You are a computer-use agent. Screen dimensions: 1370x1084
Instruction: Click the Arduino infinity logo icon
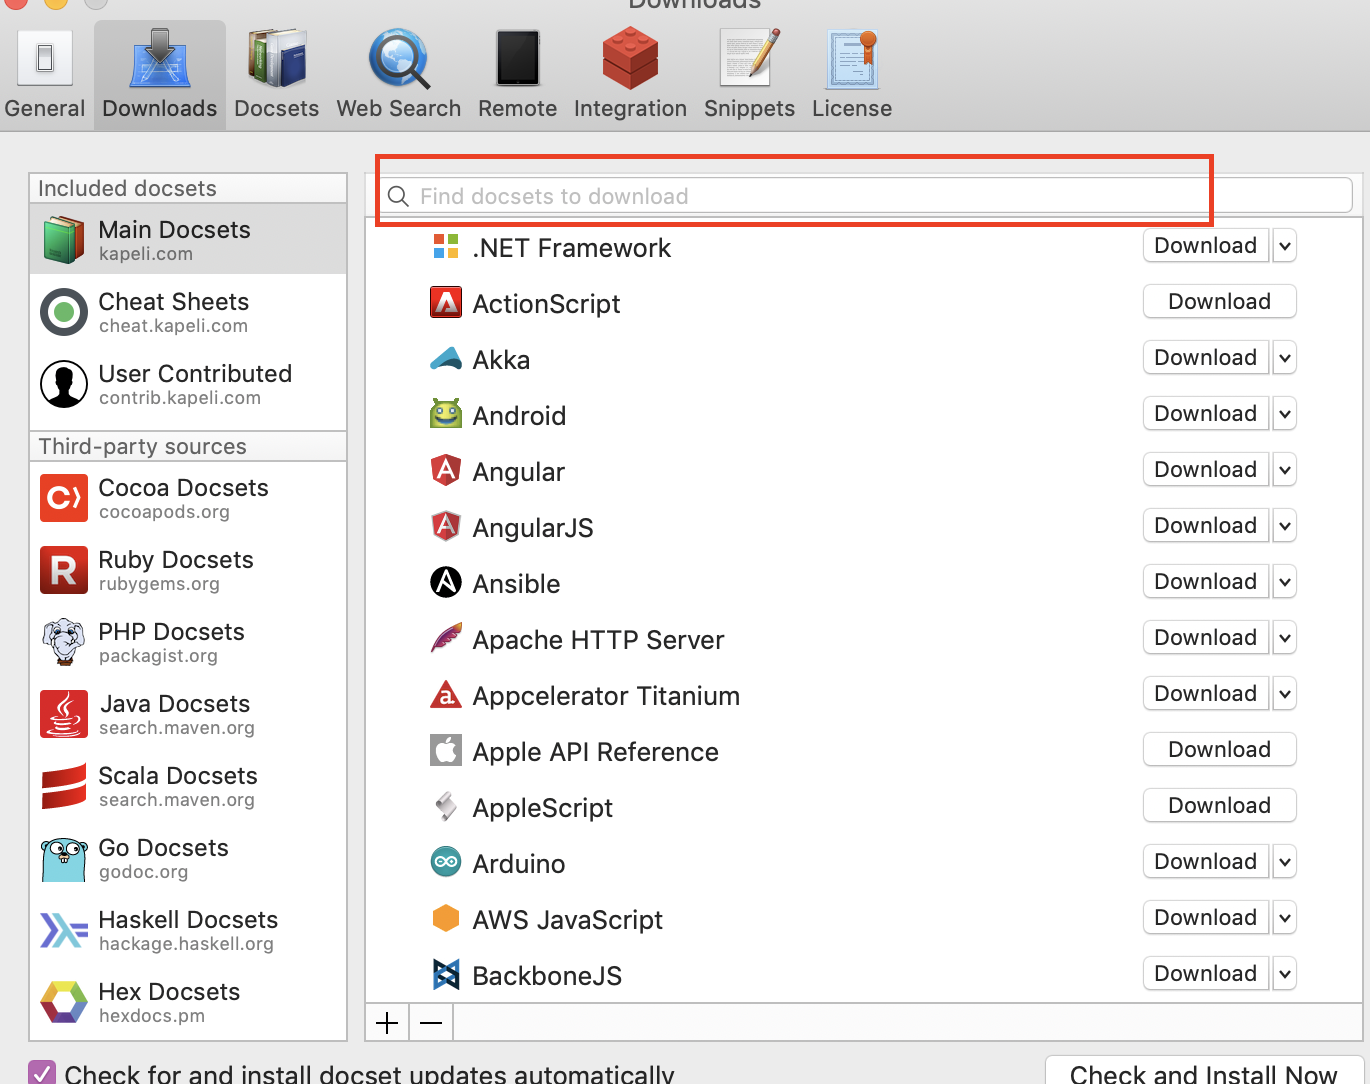446,862
